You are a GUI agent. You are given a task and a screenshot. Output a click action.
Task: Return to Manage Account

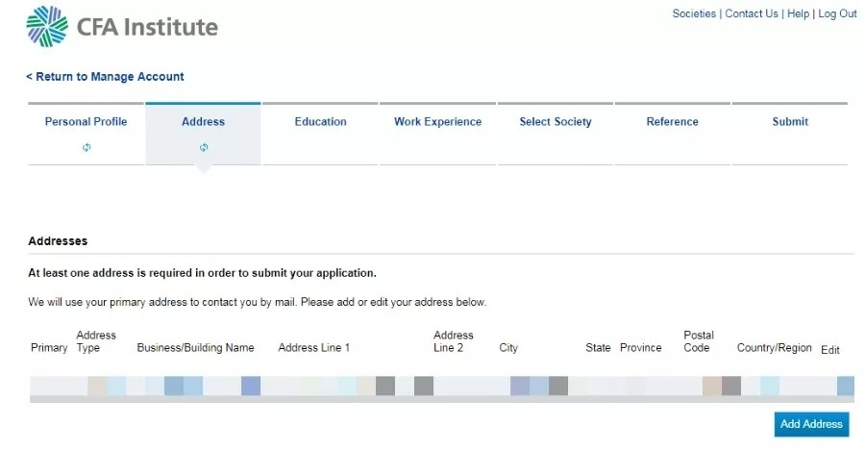[105, 77]
